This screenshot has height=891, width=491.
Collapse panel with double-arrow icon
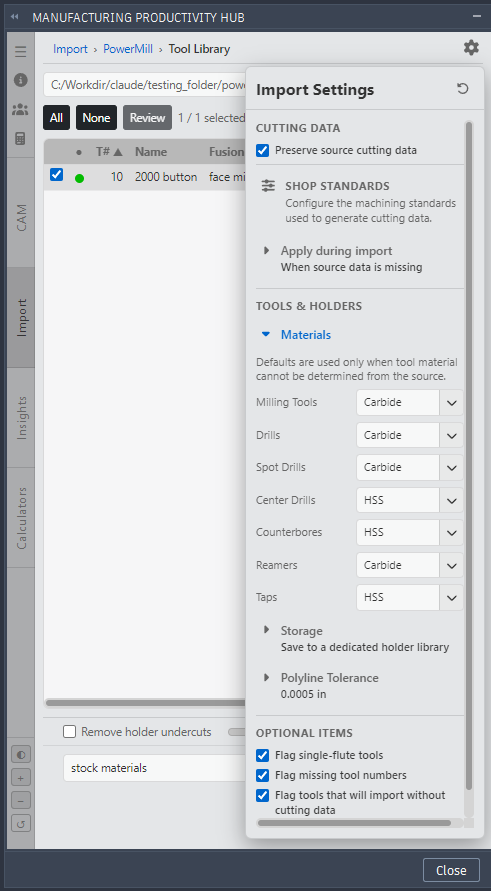click(x=14, y=17)
